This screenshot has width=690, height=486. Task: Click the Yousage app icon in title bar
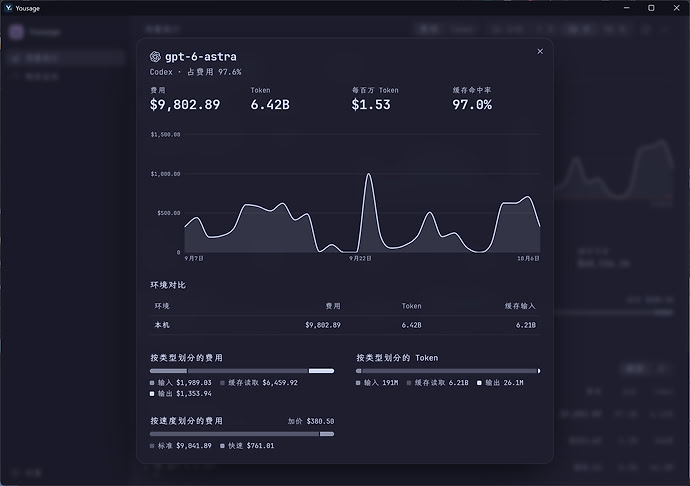(8, 8)
